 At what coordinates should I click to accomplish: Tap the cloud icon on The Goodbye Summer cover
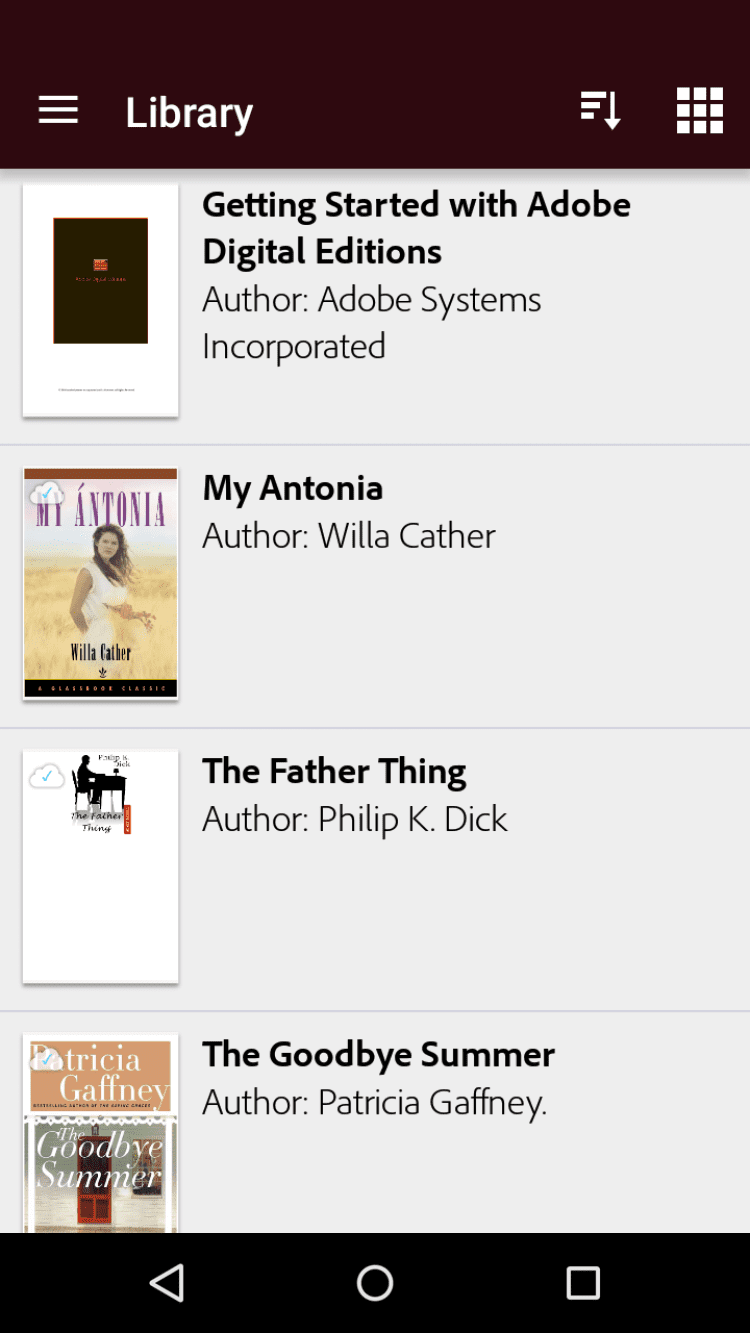point(47,1058)
